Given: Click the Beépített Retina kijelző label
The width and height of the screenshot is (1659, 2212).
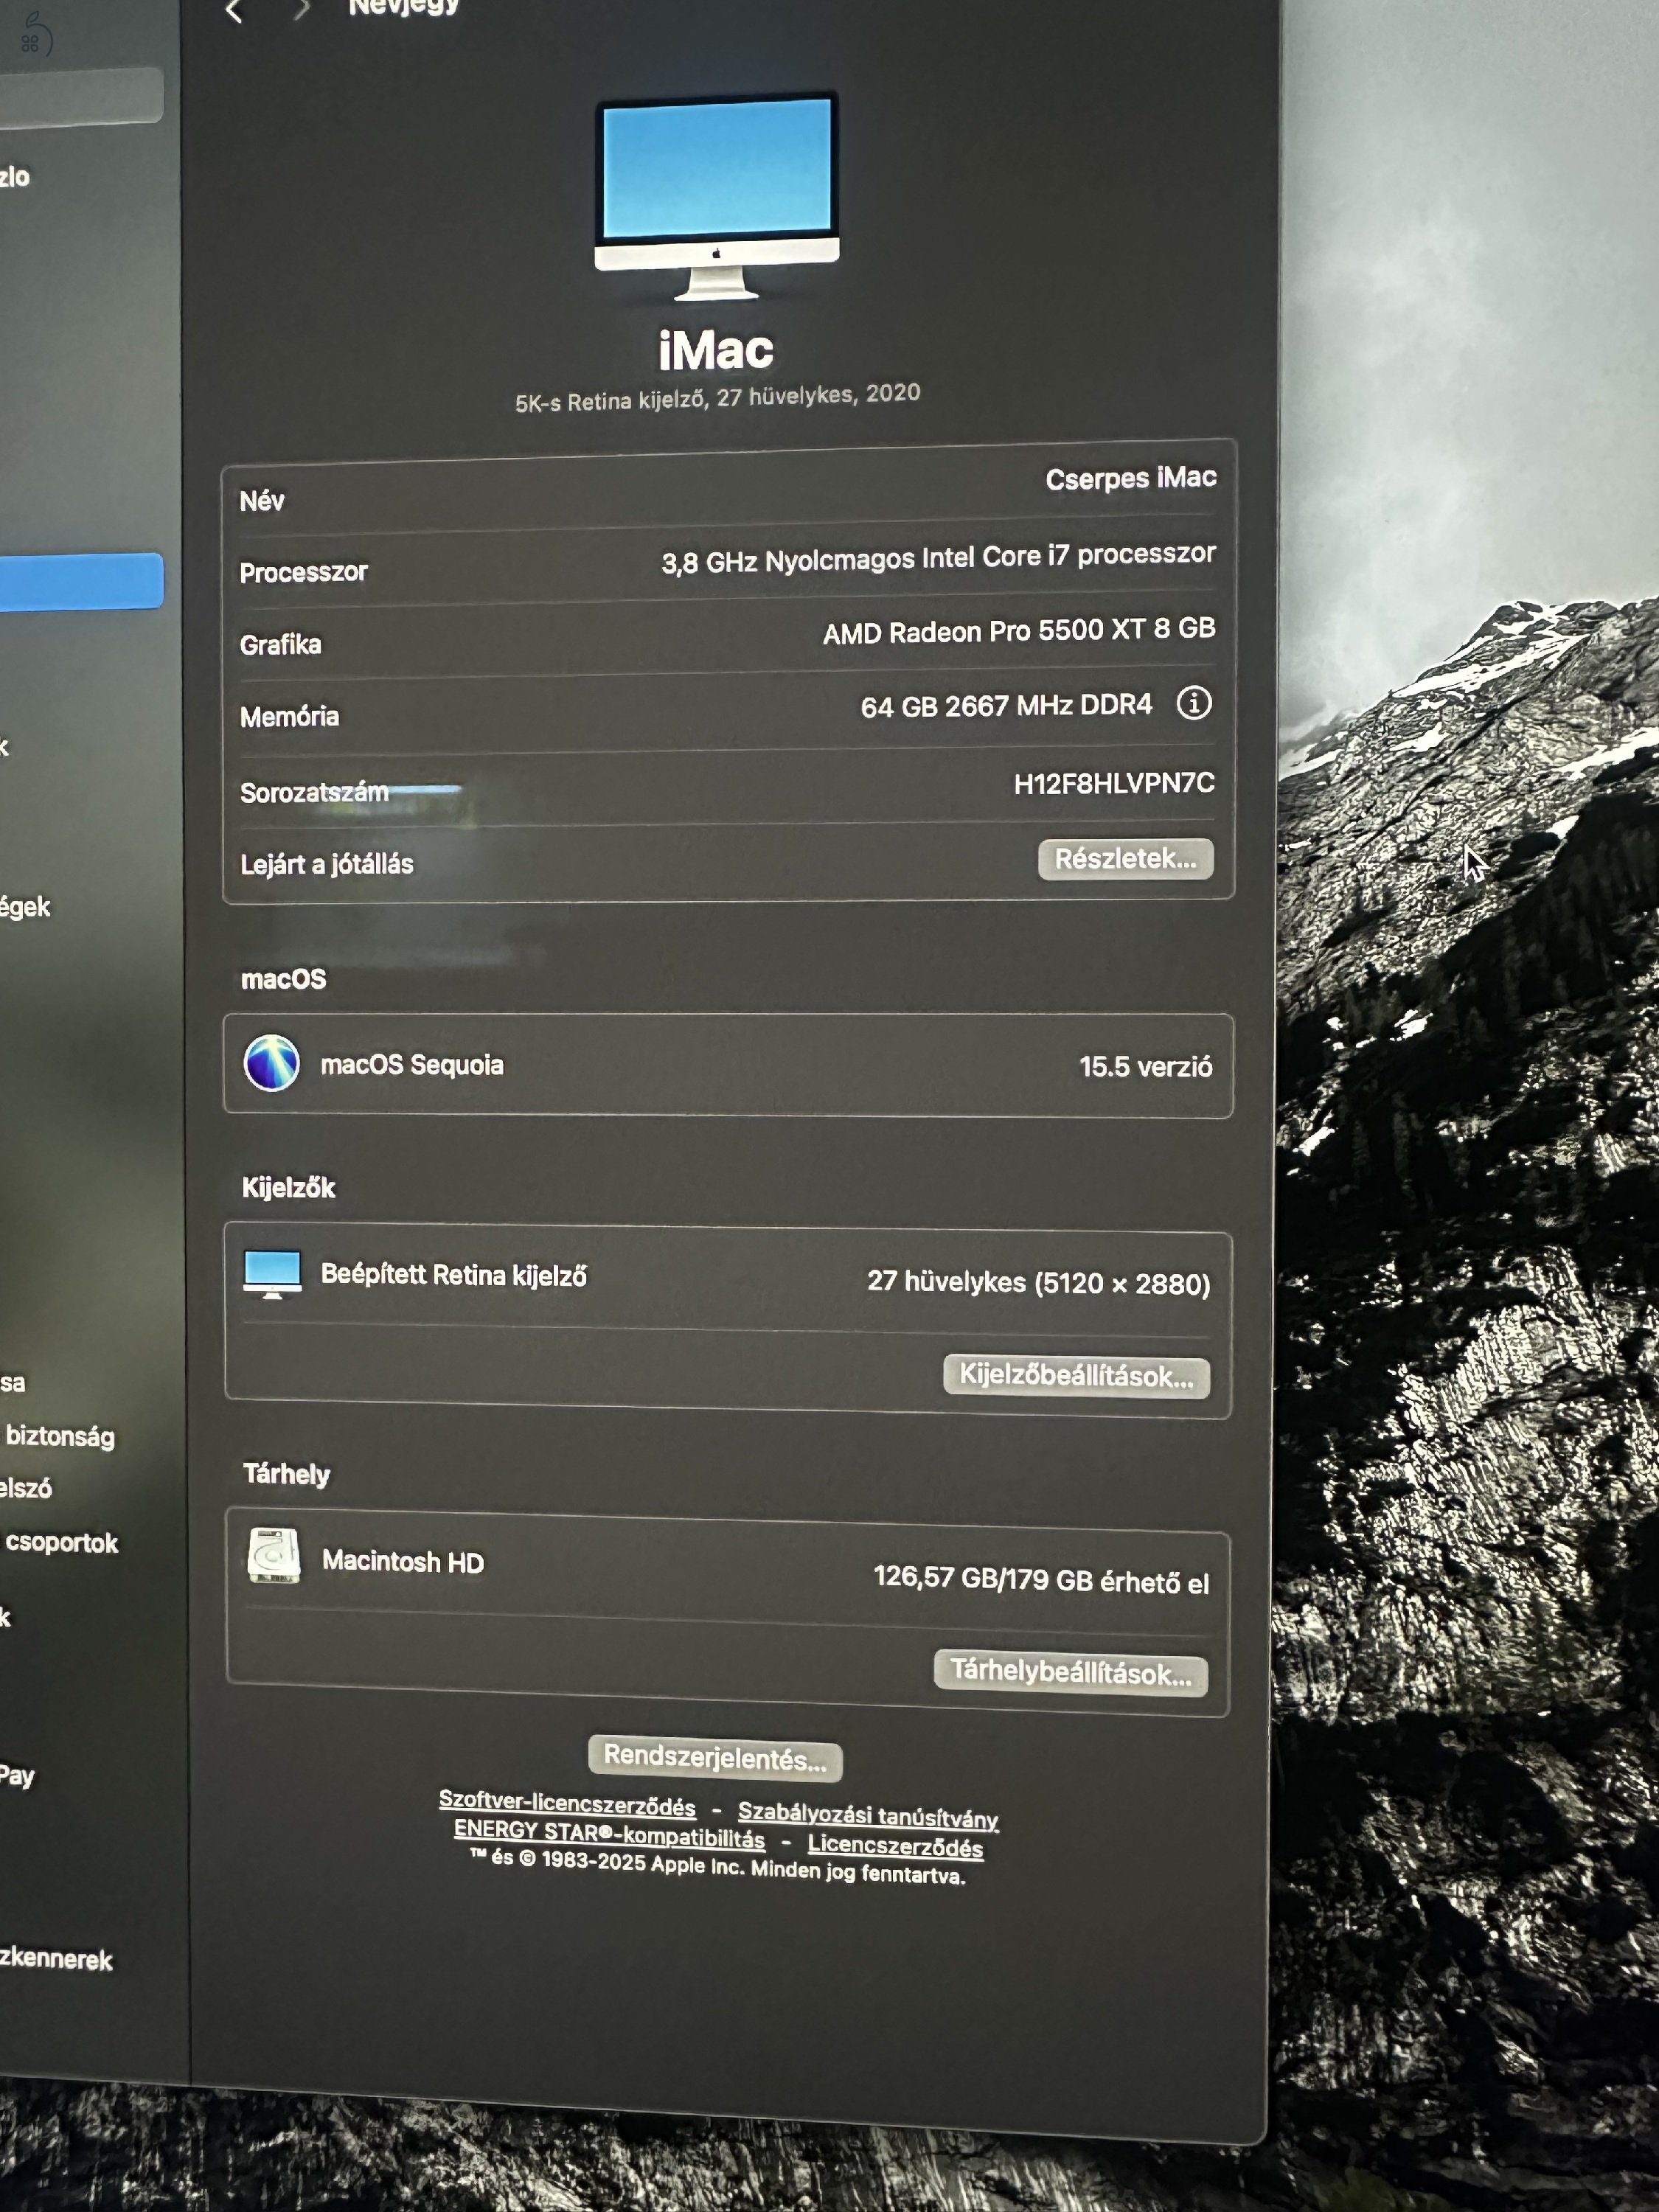Looking at the screenshot, I should coord(454,1275).
